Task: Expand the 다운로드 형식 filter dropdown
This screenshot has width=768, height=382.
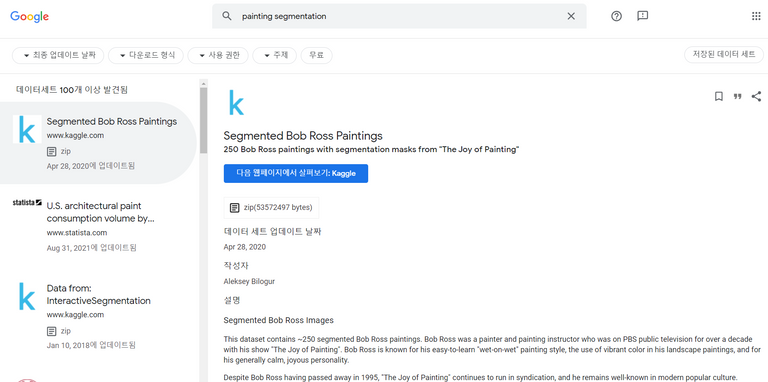Action: tap(146, 55)
